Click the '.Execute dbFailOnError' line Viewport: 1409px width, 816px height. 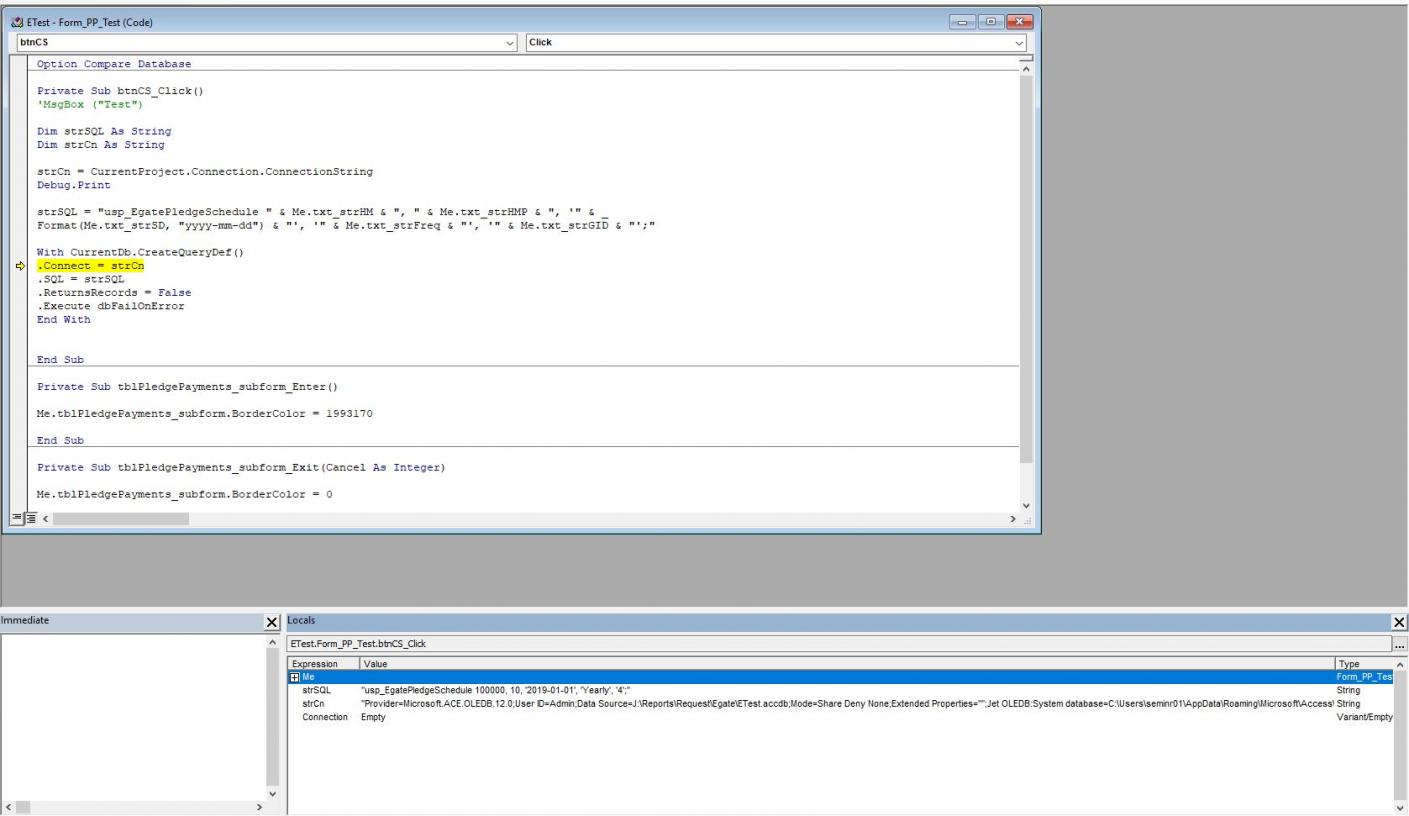pos(111,306)
